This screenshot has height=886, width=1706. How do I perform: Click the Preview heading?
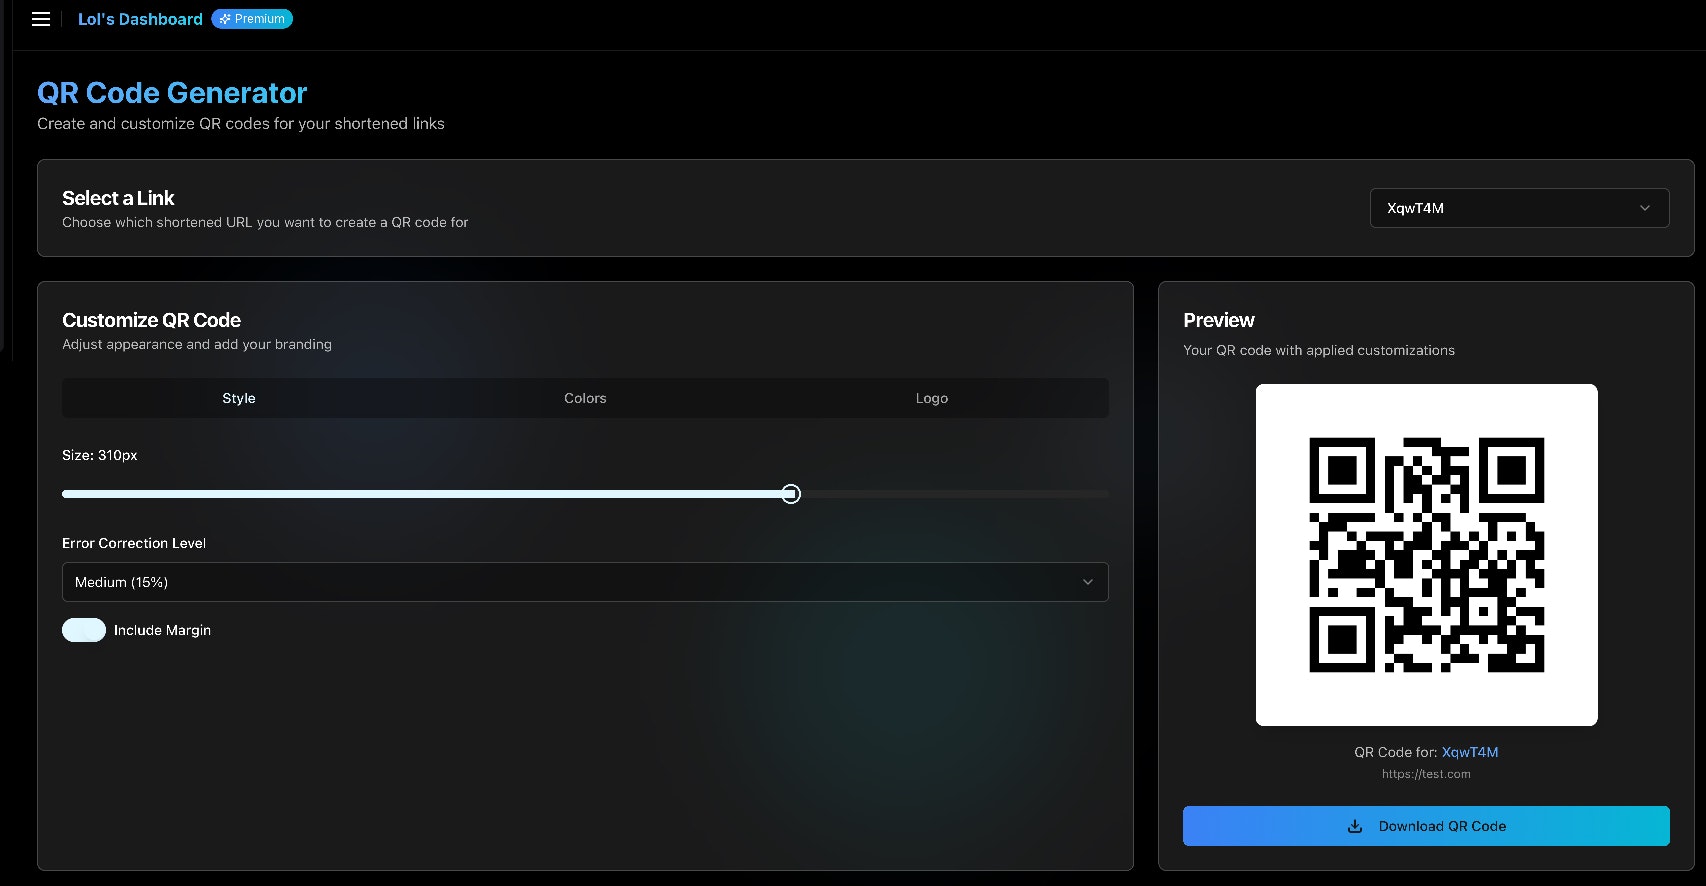point(1218,320)
